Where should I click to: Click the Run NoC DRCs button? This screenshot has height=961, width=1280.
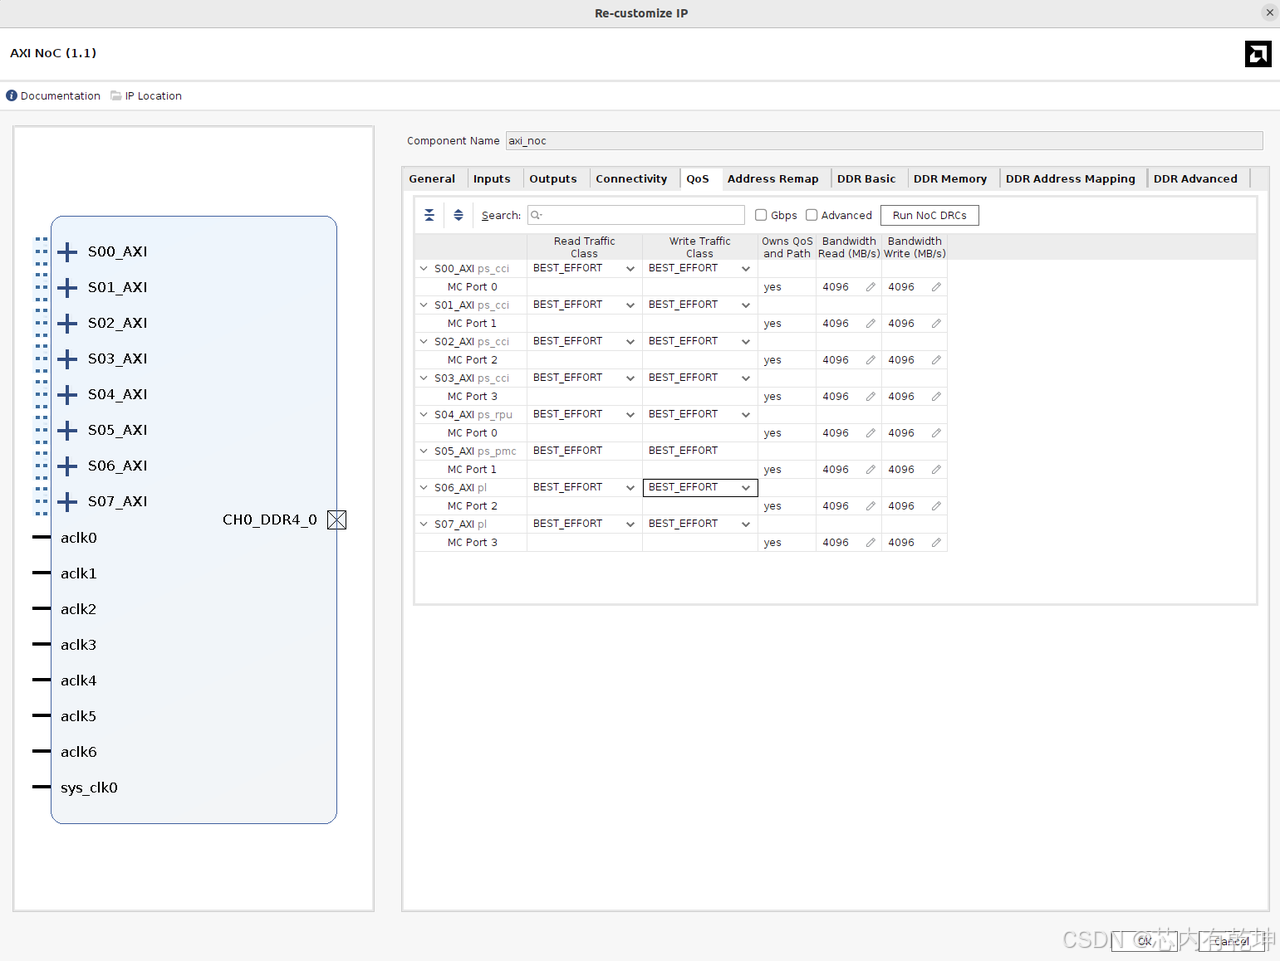pos(929,215)
